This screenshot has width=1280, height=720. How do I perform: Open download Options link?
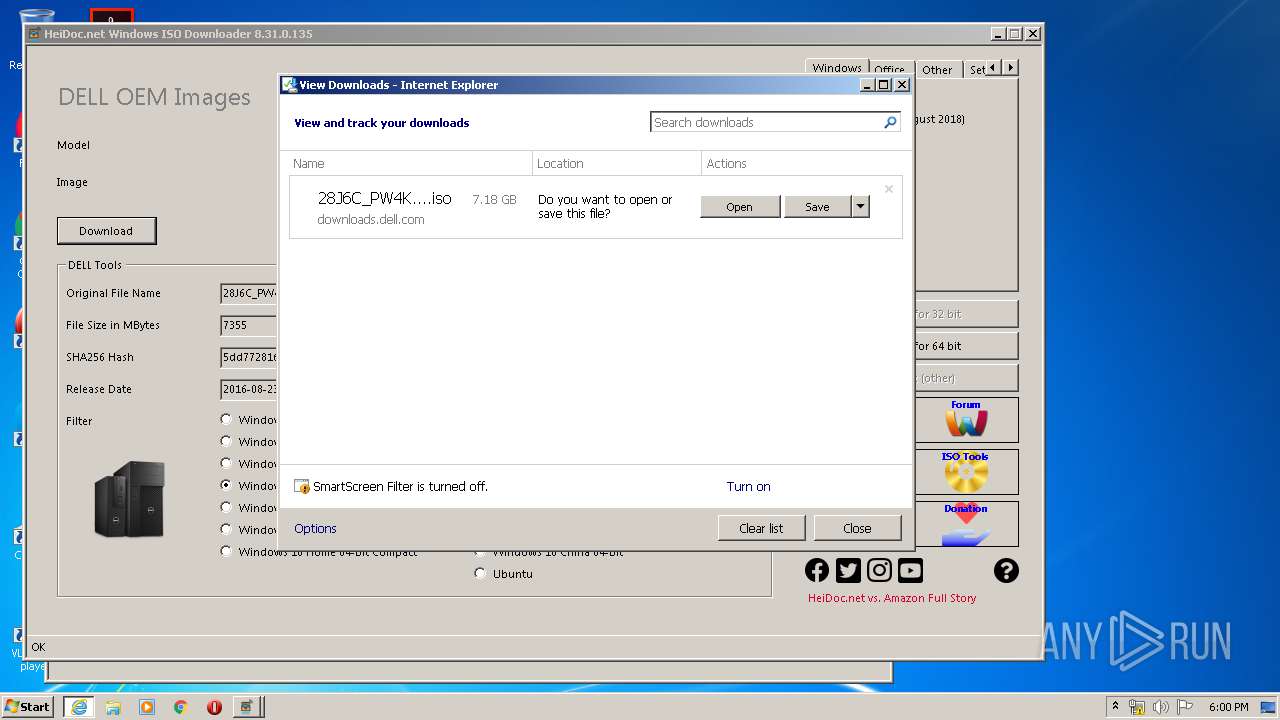point(315,528)
